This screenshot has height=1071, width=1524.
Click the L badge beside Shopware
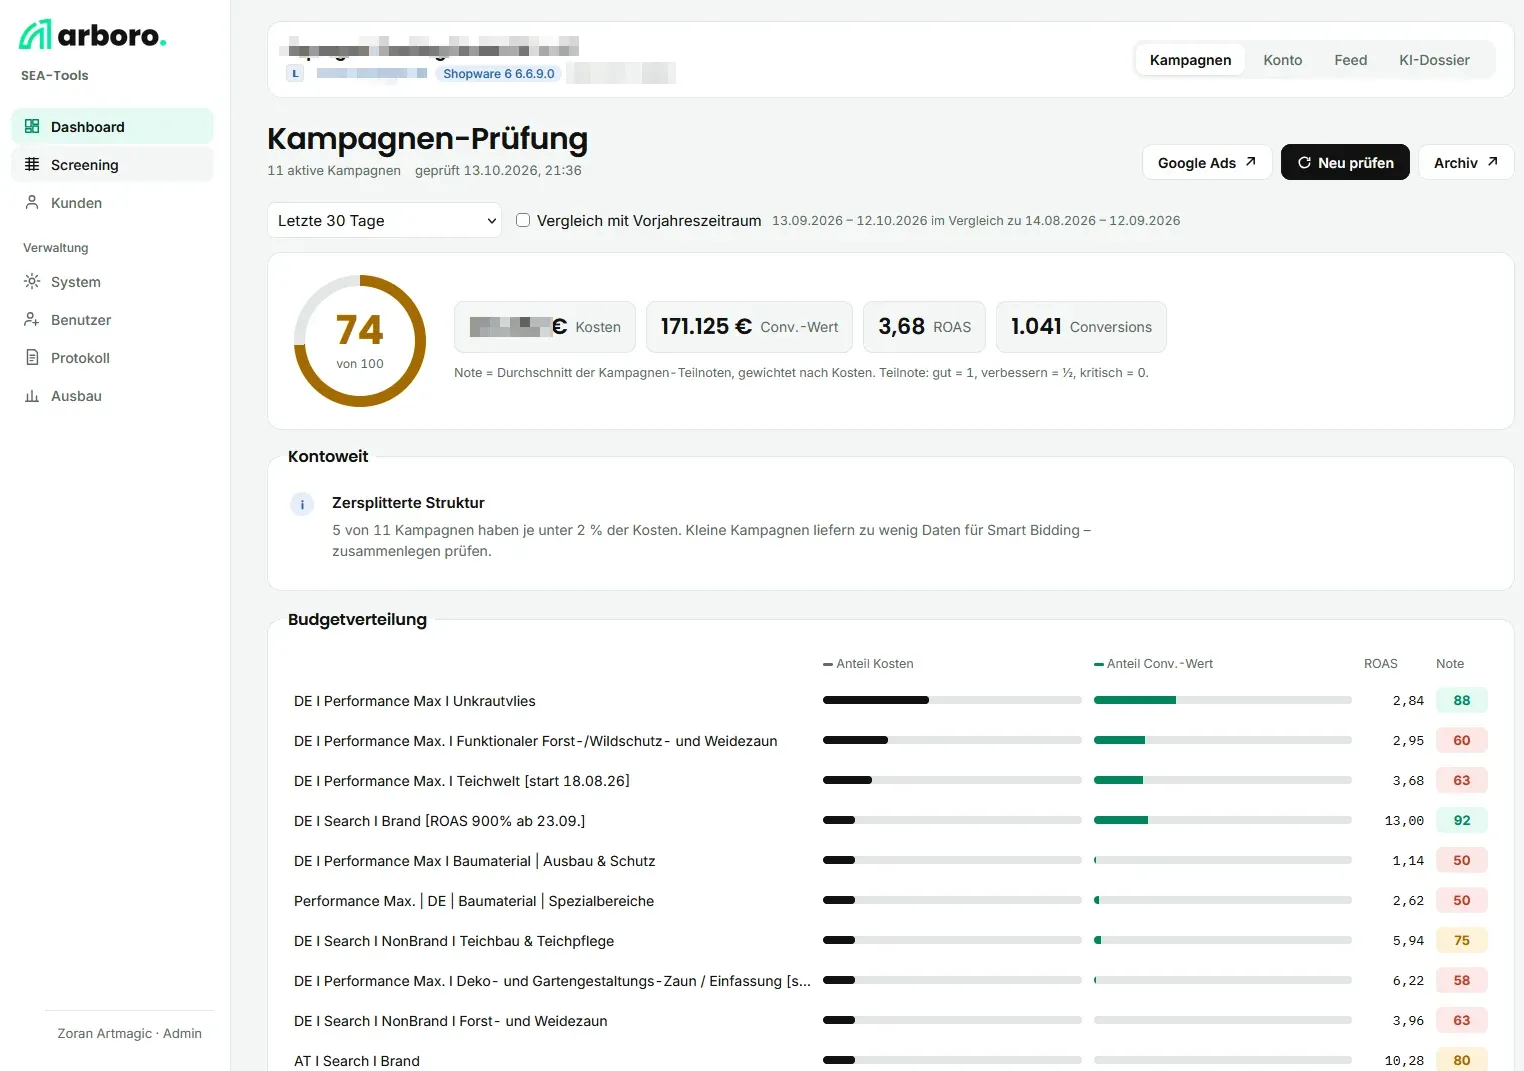295,73
